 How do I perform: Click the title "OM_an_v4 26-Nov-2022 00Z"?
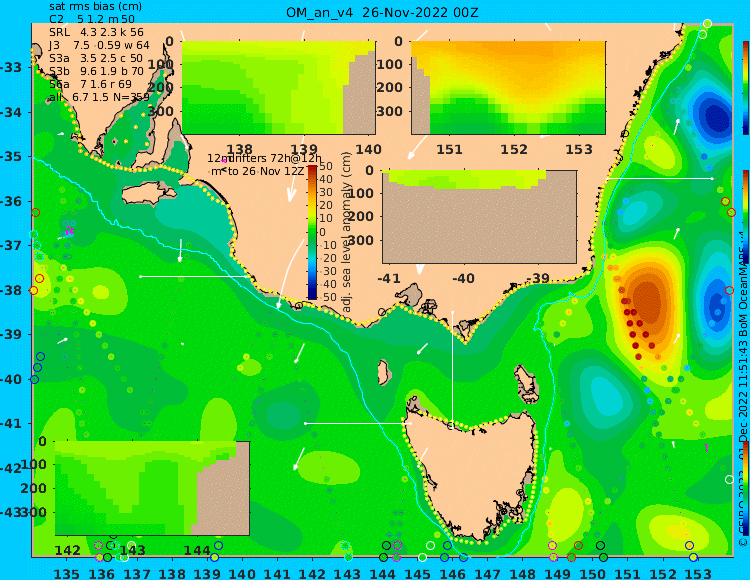[x=382, y=12]
